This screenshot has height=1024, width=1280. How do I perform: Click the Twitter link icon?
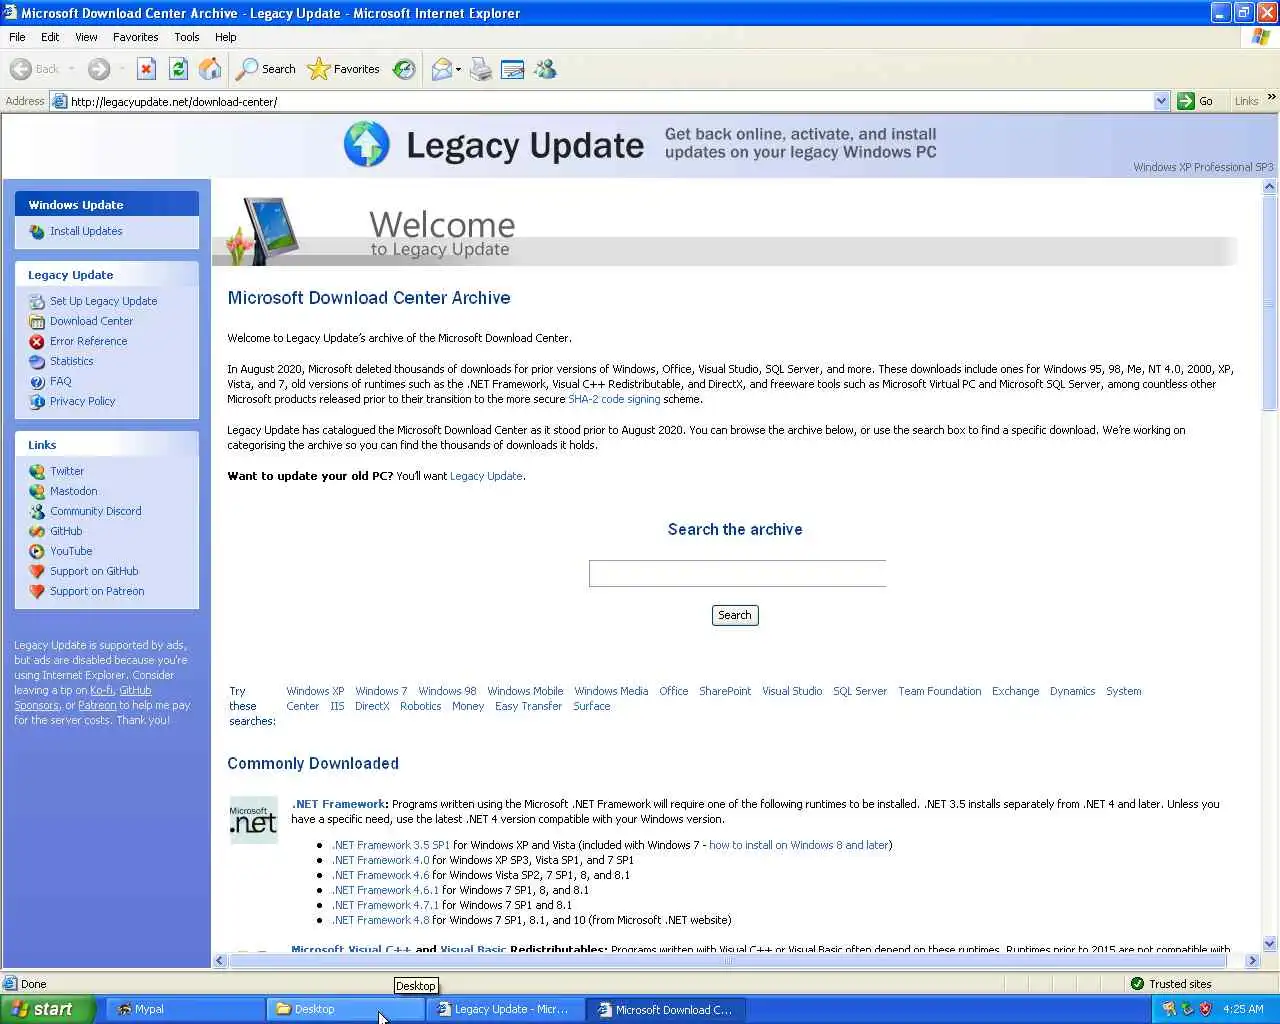click(x=37, y=471)
